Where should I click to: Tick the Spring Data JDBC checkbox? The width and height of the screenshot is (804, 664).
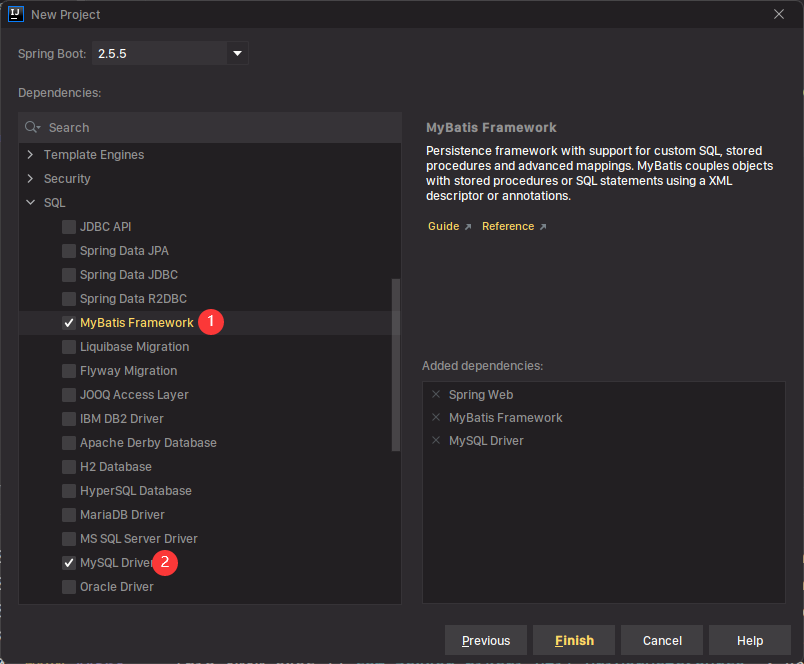[69, 275]
